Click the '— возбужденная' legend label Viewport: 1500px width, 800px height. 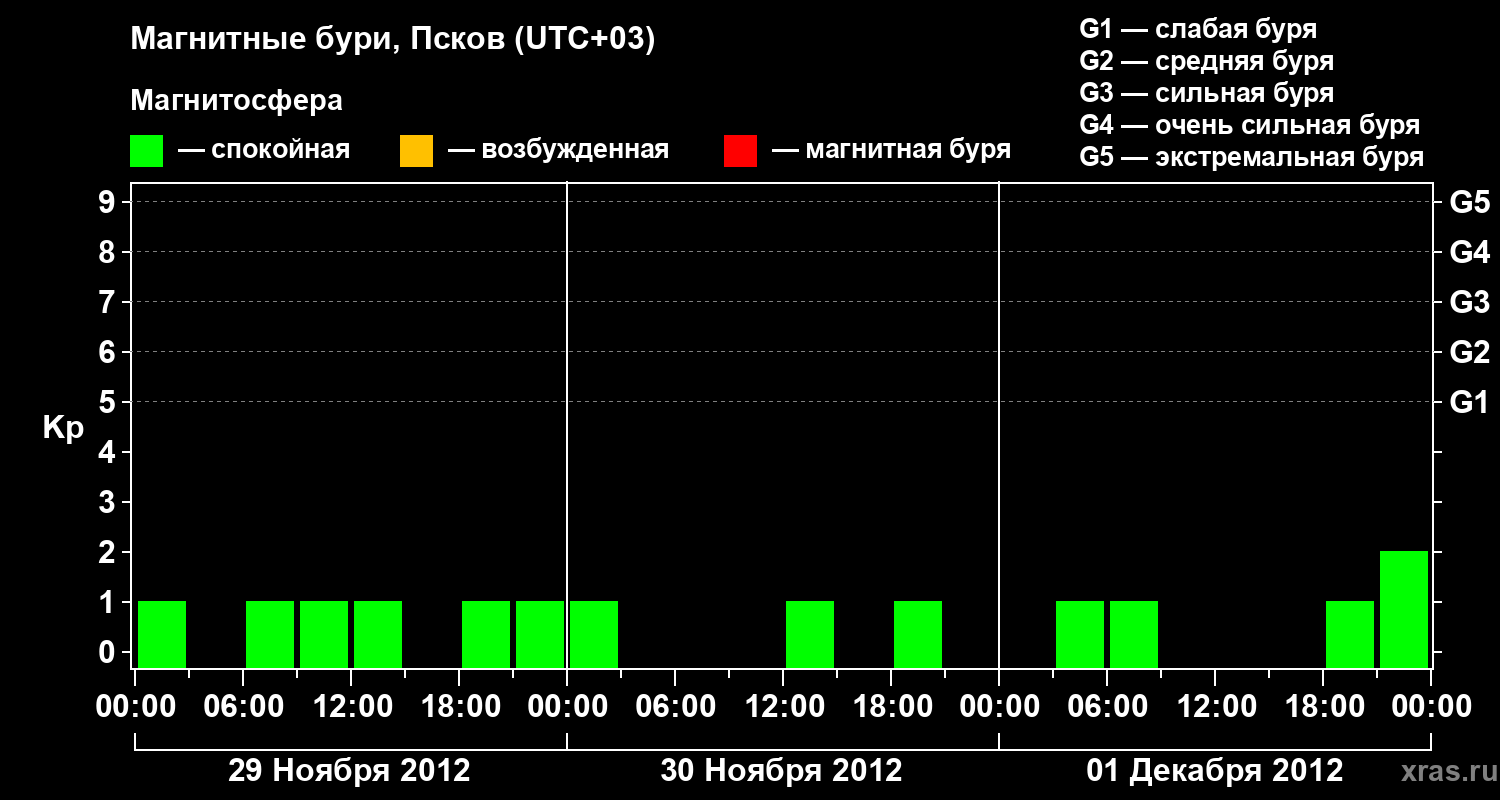point(558,150)
